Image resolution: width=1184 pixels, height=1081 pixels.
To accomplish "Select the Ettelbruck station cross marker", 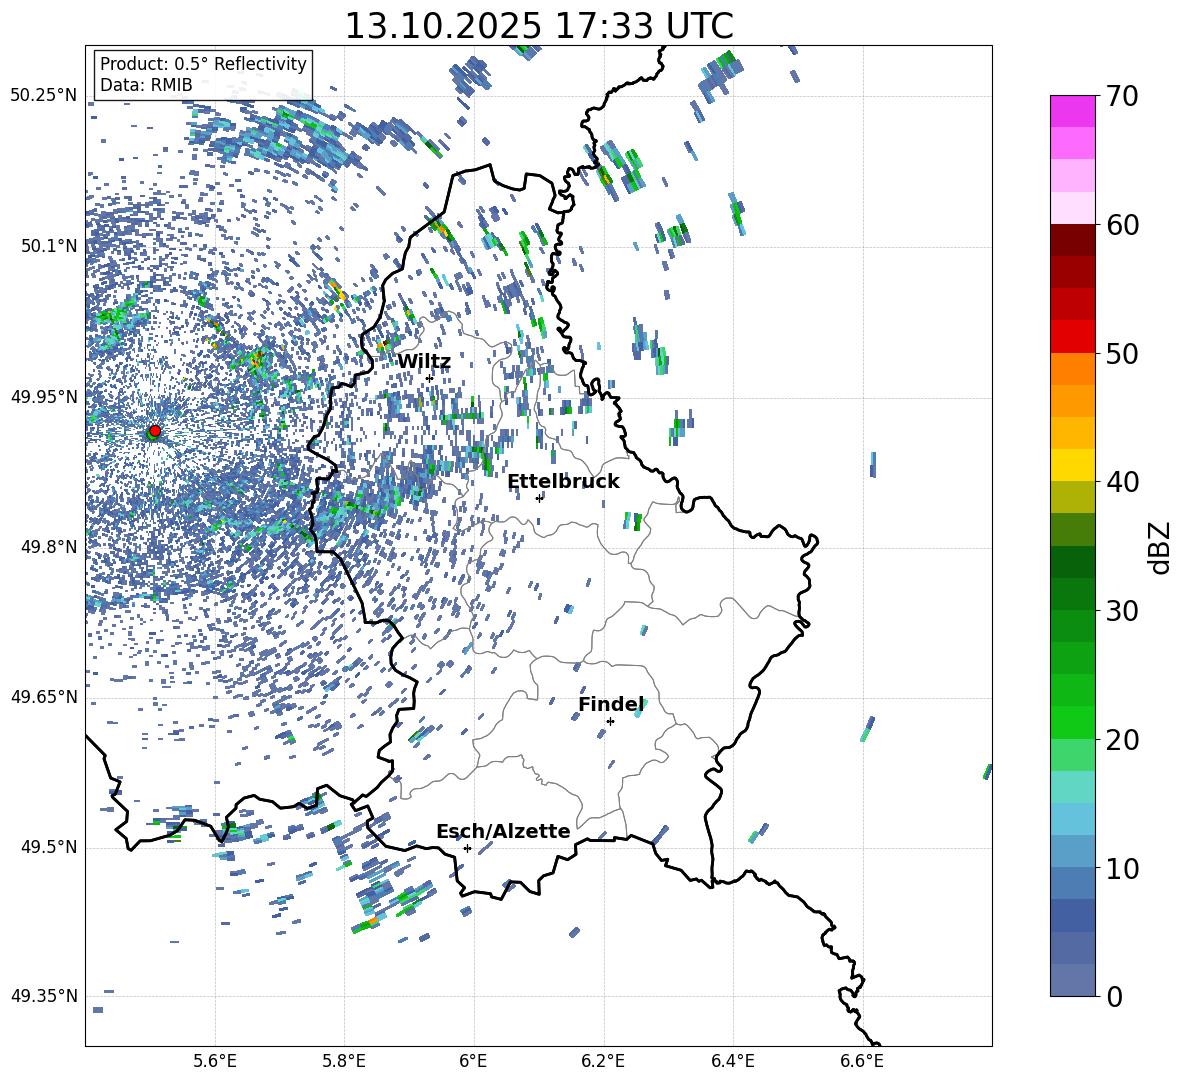I will pos(539,497).
